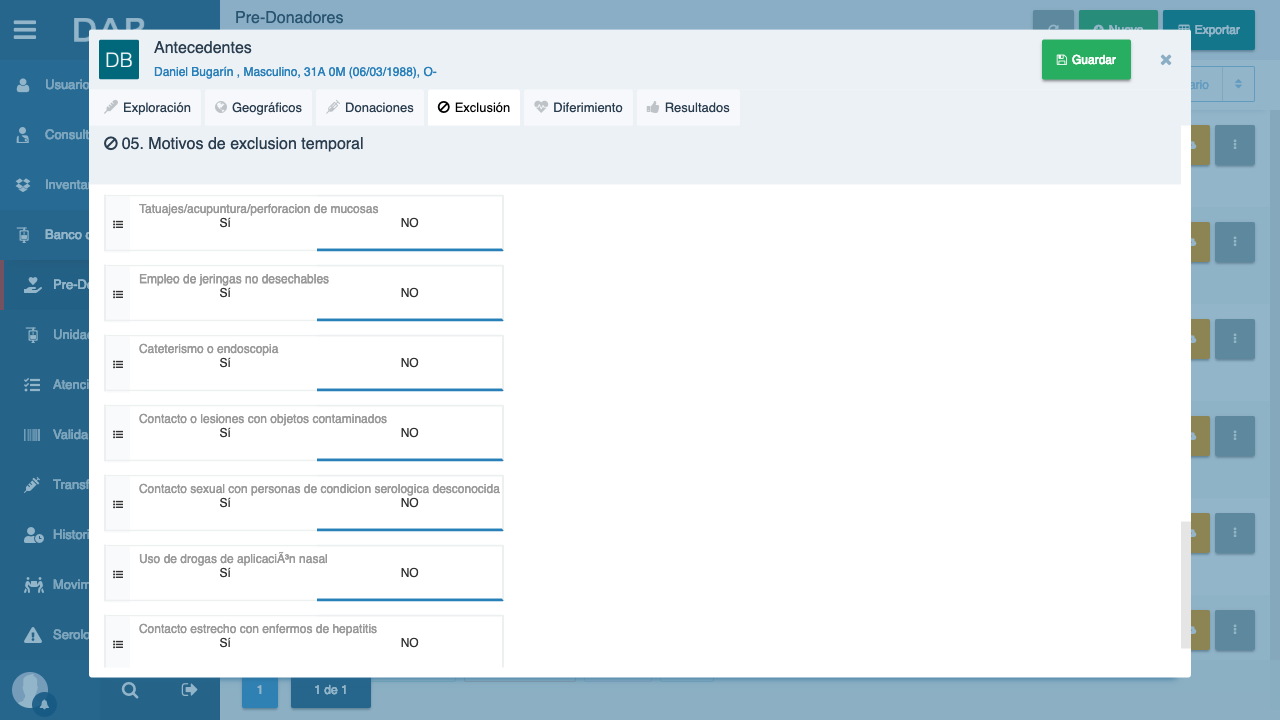Viewport: 1280px width, 720px height.
Task: Select Sí for Tatuajes/acupuntura/perforacion de mucosas
Action: pos(225,224)
